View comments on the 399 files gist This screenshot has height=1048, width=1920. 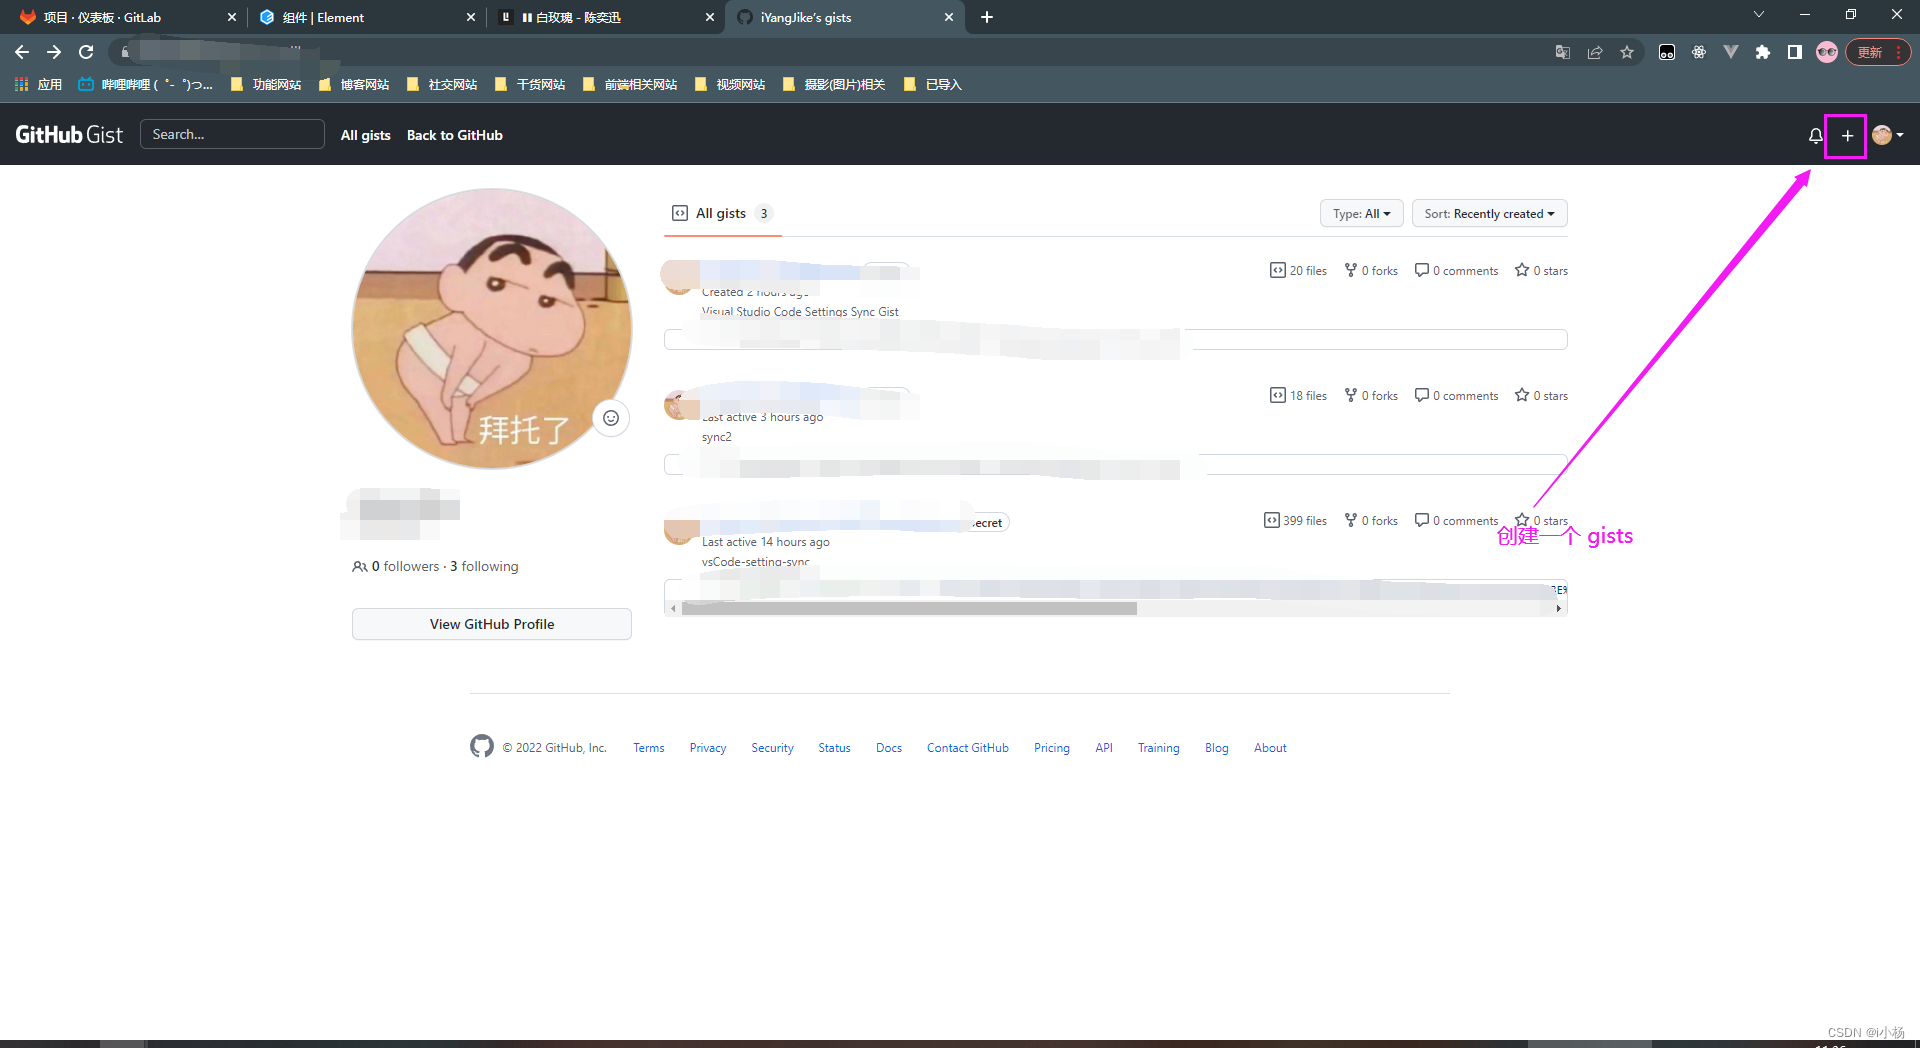coord(1456,520)
